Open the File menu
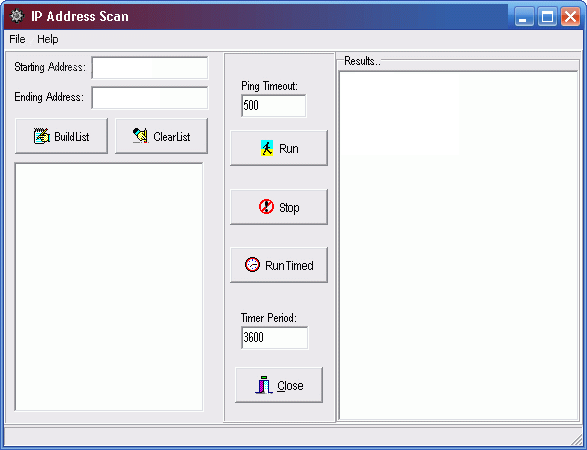The height and width of the screenshot is (450, 587). pos(17,39)
